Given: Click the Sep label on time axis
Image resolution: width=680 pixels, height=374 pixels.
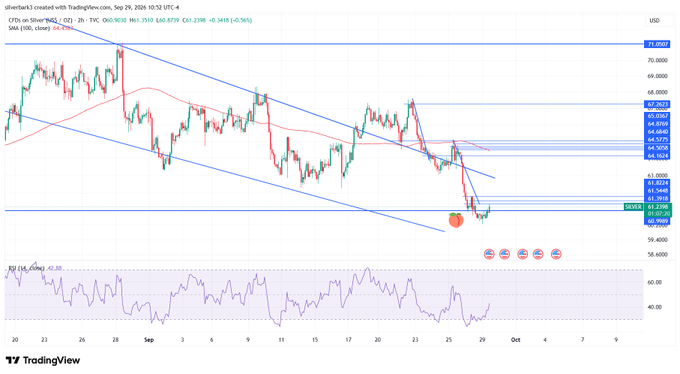Looking at the screenshot, I should pos(149,340).
